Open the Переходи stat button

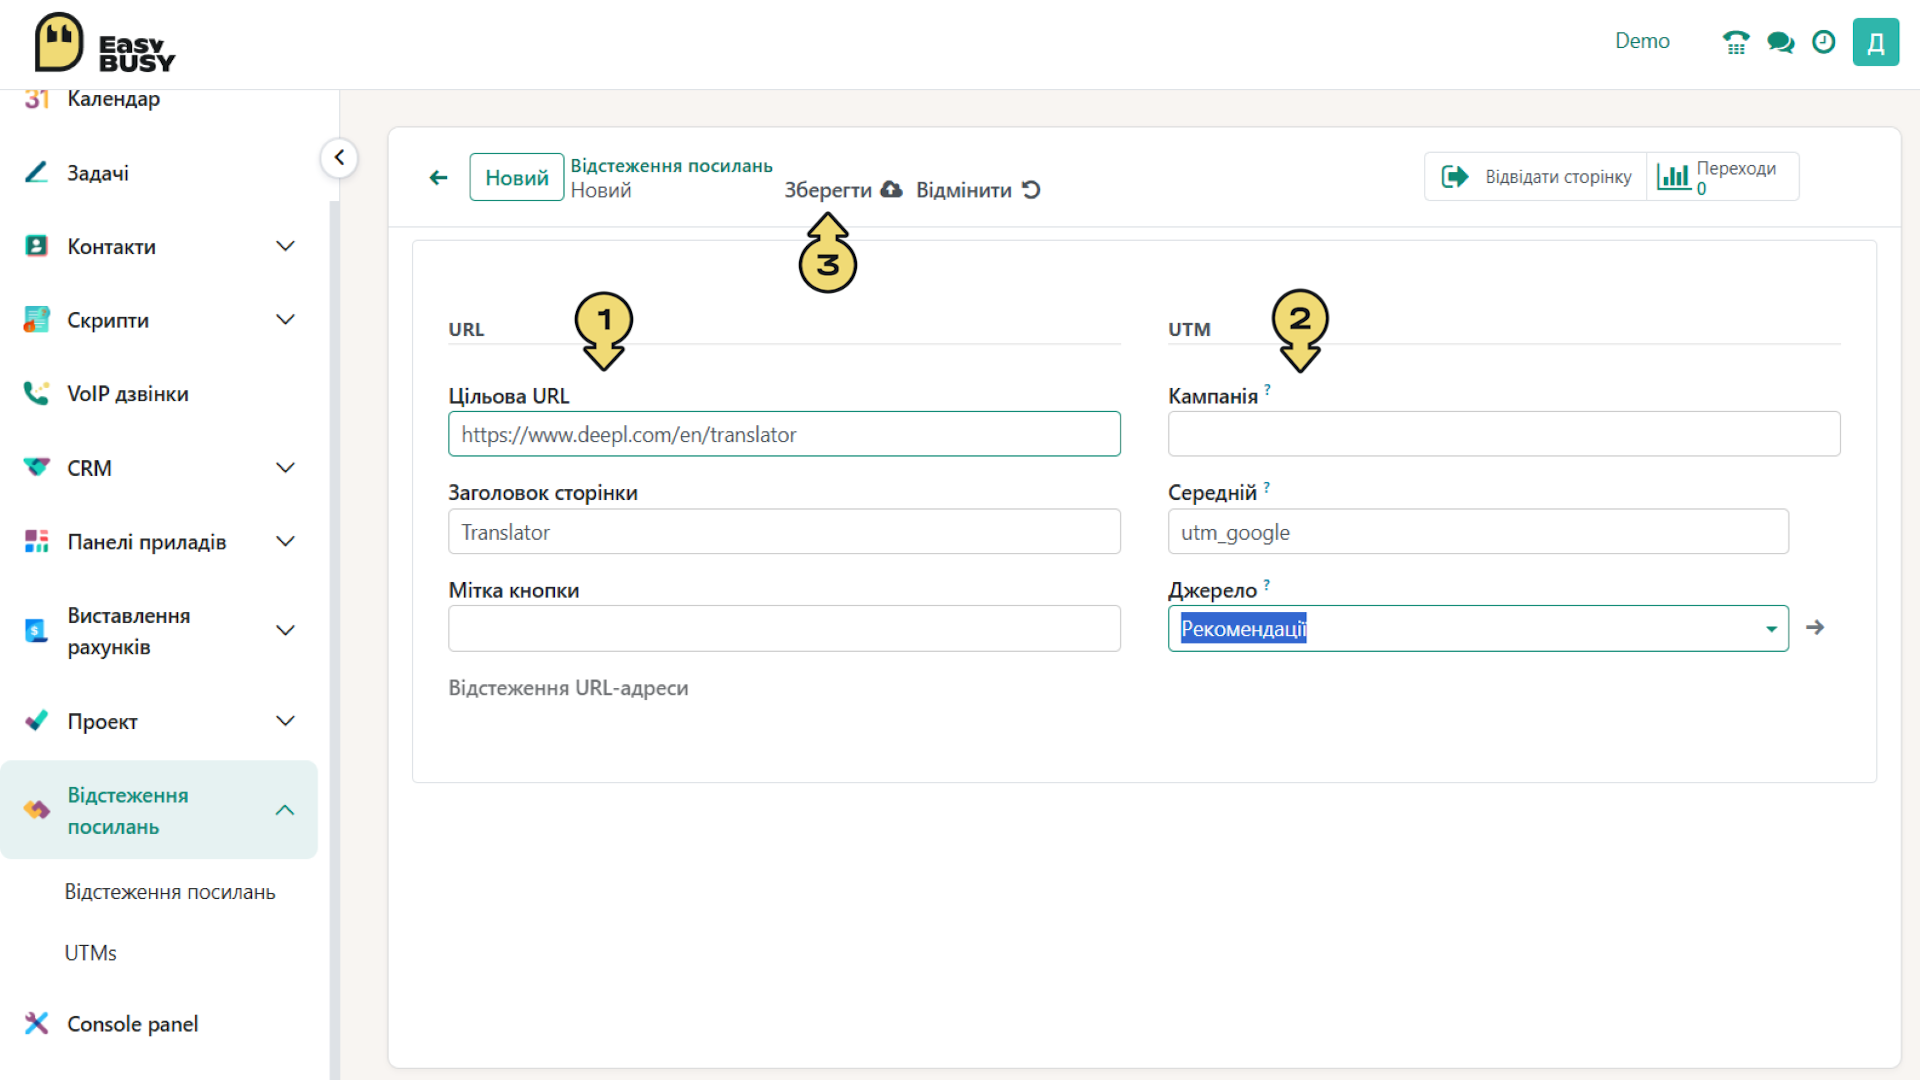pyautogui.click(x=1722, y=177)
